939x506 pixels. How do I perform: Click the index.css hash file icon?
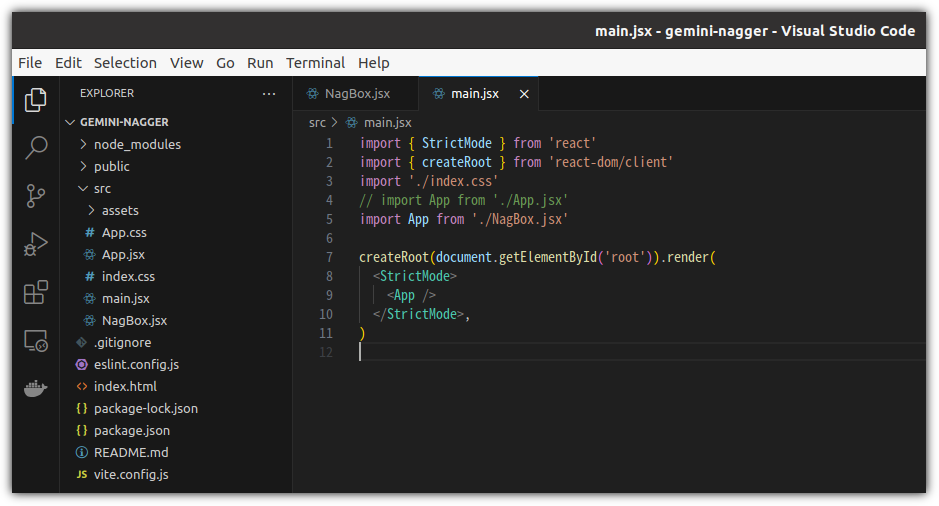pos(89,277)
